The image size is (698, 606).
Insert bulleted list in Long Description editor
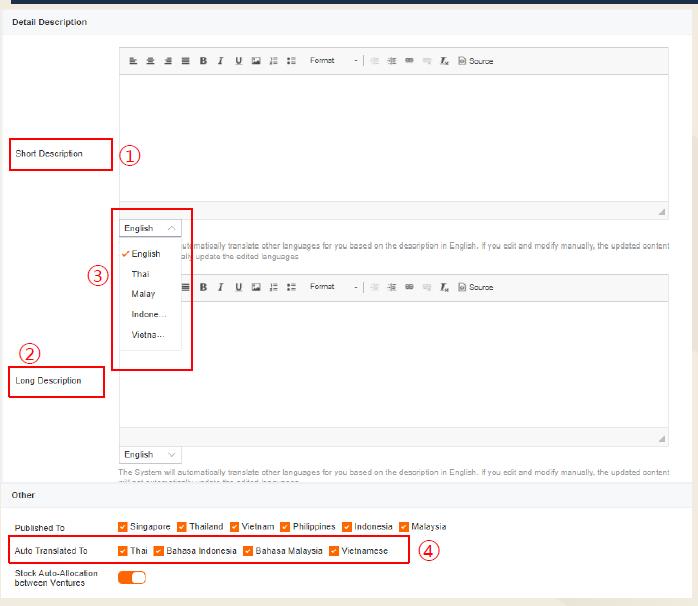point(291,287)
